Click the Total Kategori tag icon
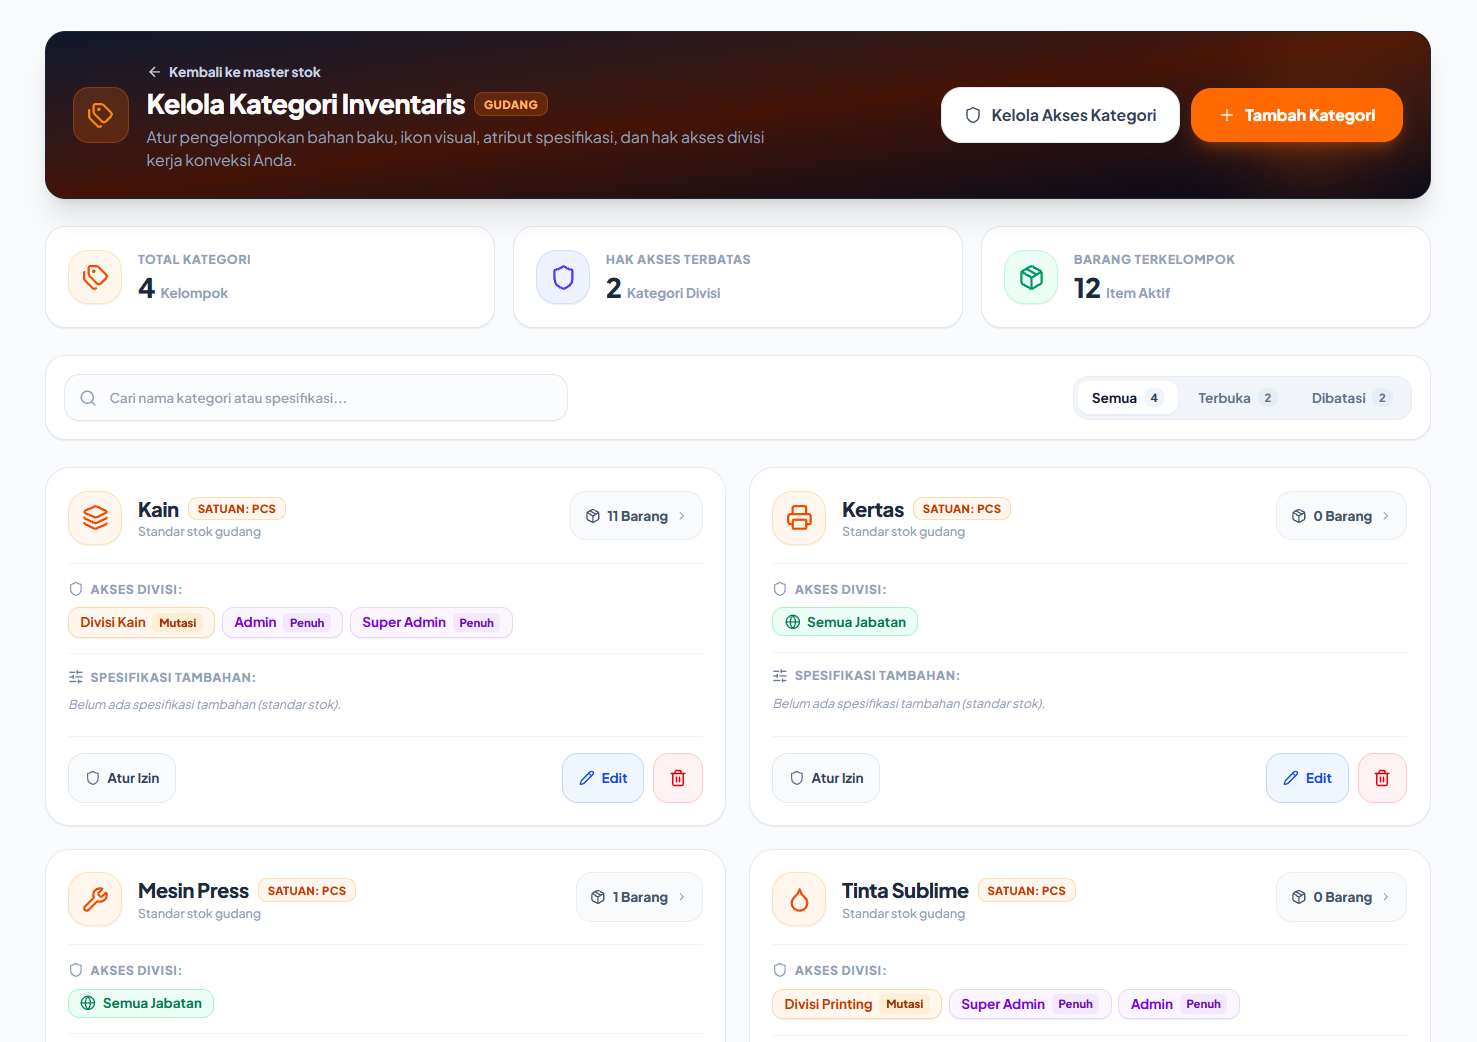 [95, 277]
